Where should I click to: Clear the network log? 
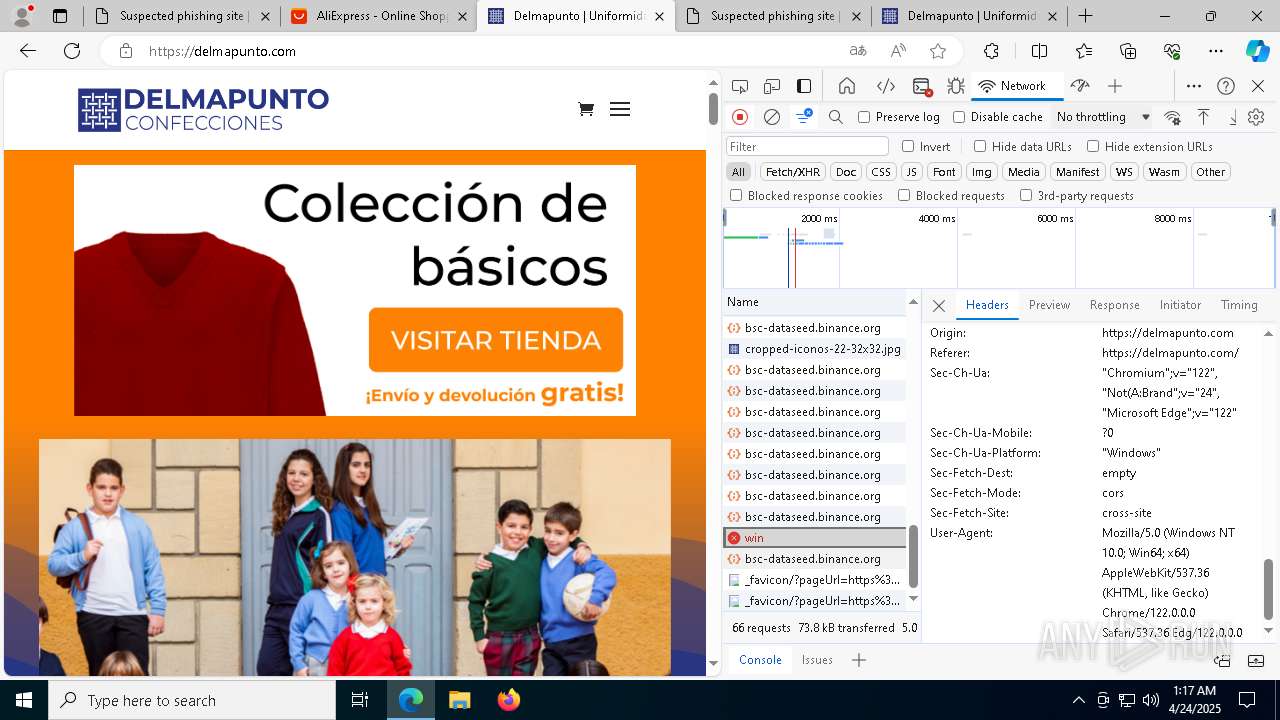click(x=772, y=117)
